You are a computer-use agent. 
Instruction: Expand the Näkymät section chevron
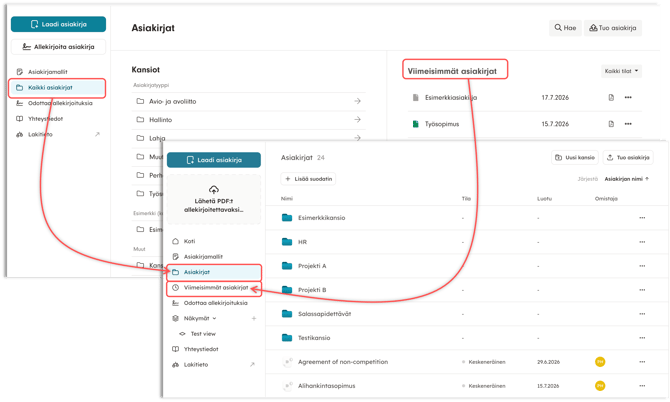tap(215, 318)
